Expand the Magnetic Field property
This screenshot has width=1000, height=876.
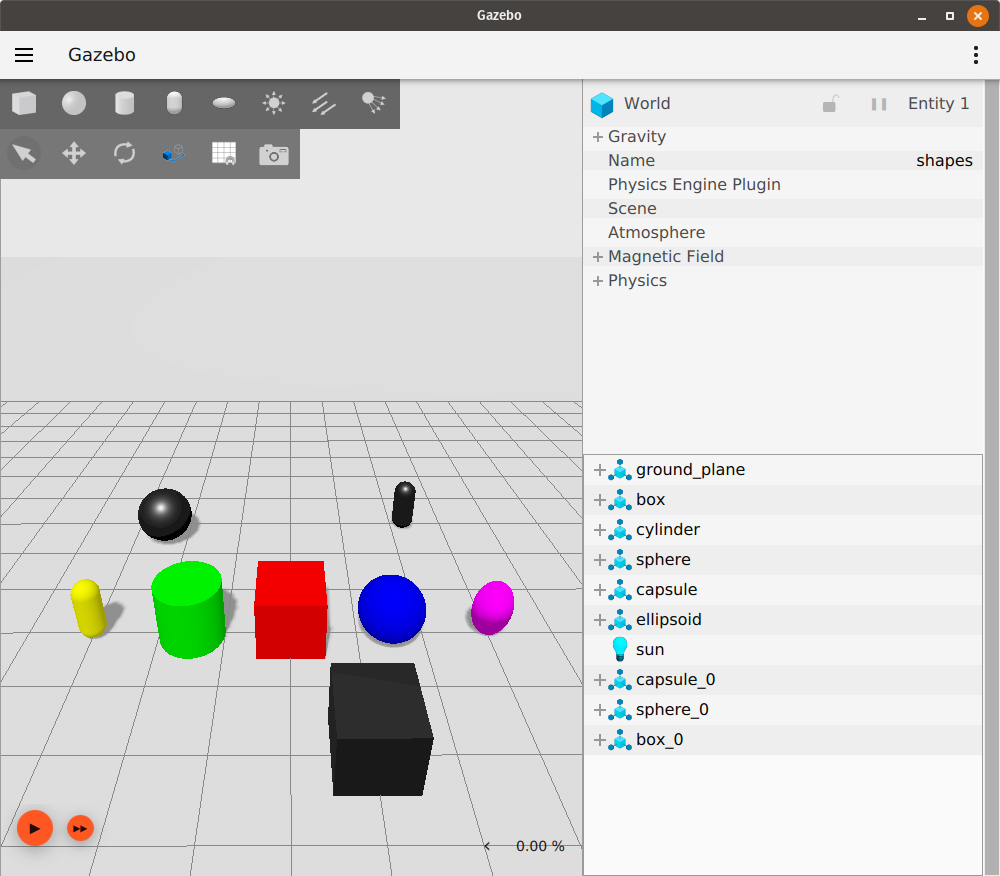(598, 256)
